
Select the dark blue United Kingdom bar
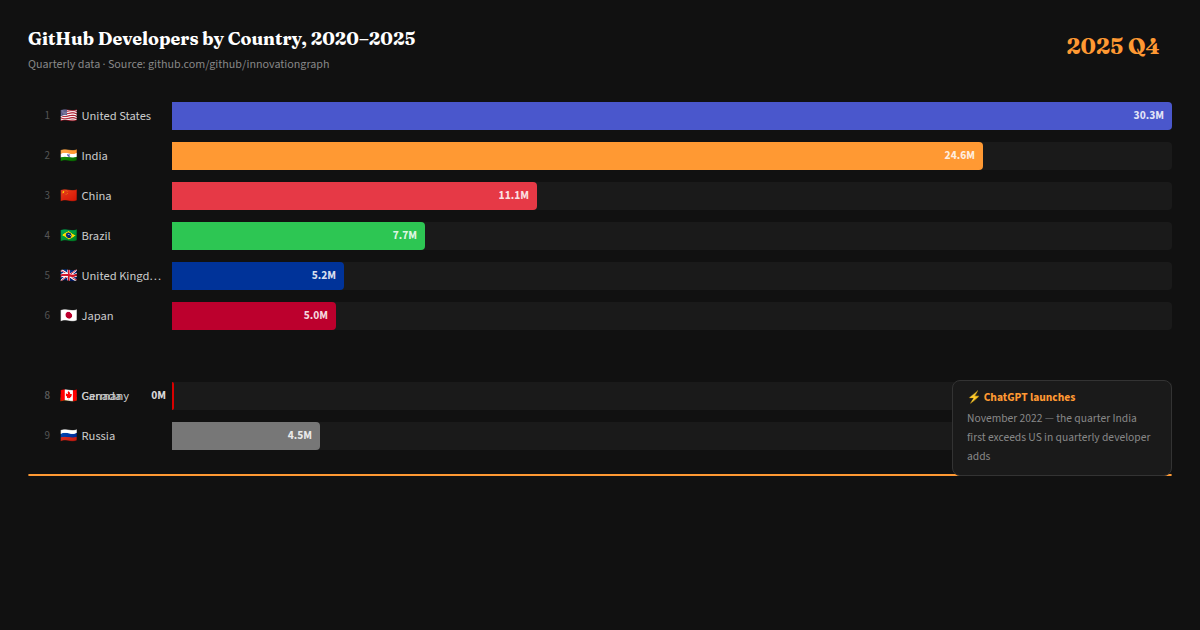point(258,276)
